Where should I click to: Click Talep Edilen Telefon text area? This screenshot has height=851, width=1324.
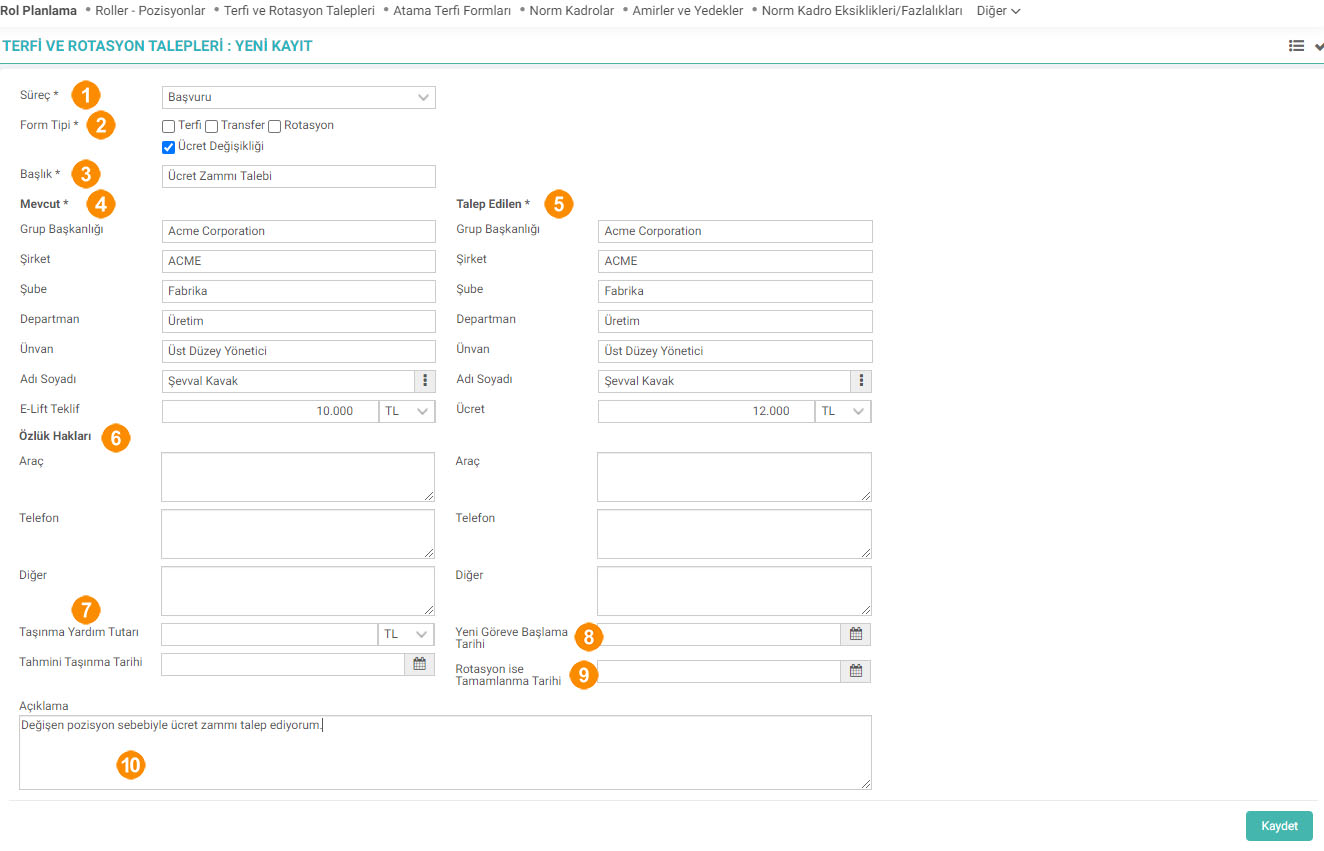734,534
